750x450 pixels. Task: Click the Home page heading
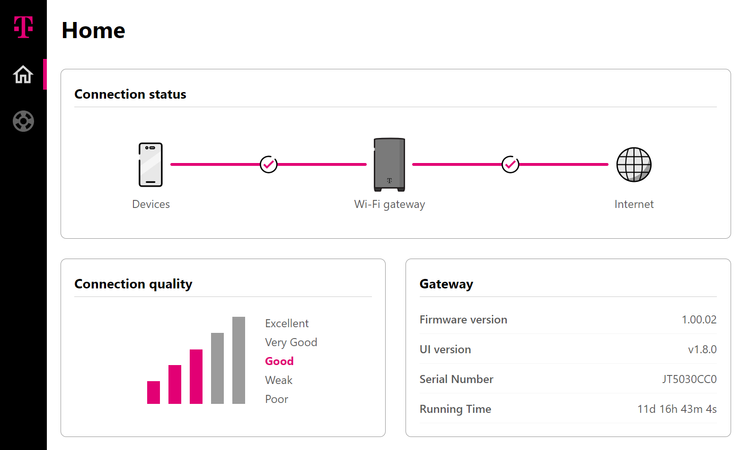(x=93, y=30)
